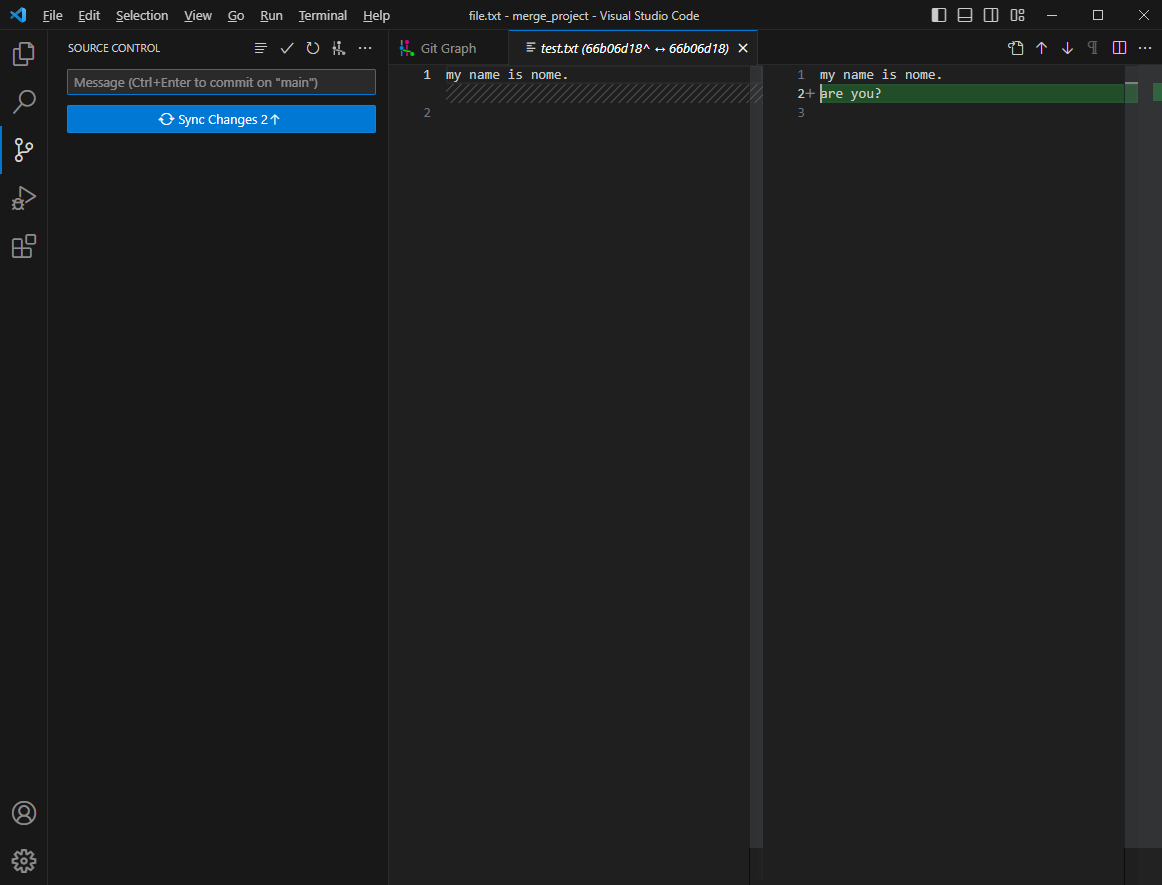
Task: Toggle view as tree/list in Source Control
Action: point(261,48)
